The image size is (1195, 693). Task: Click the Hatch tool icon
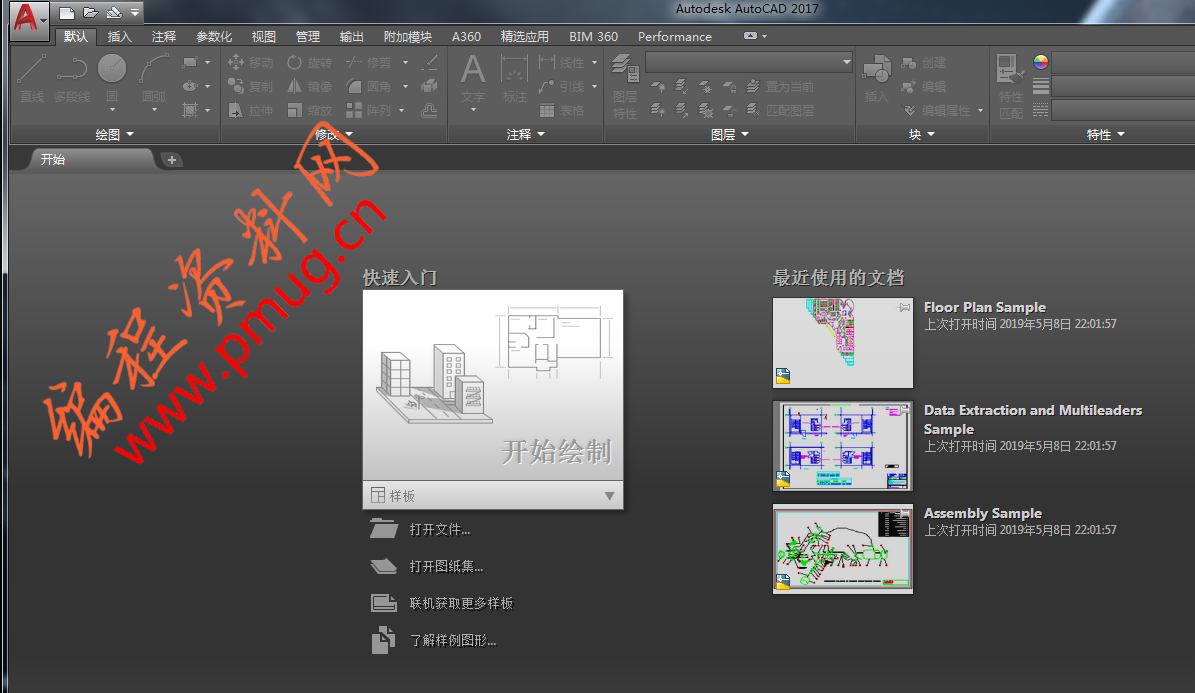pos(190,110)
